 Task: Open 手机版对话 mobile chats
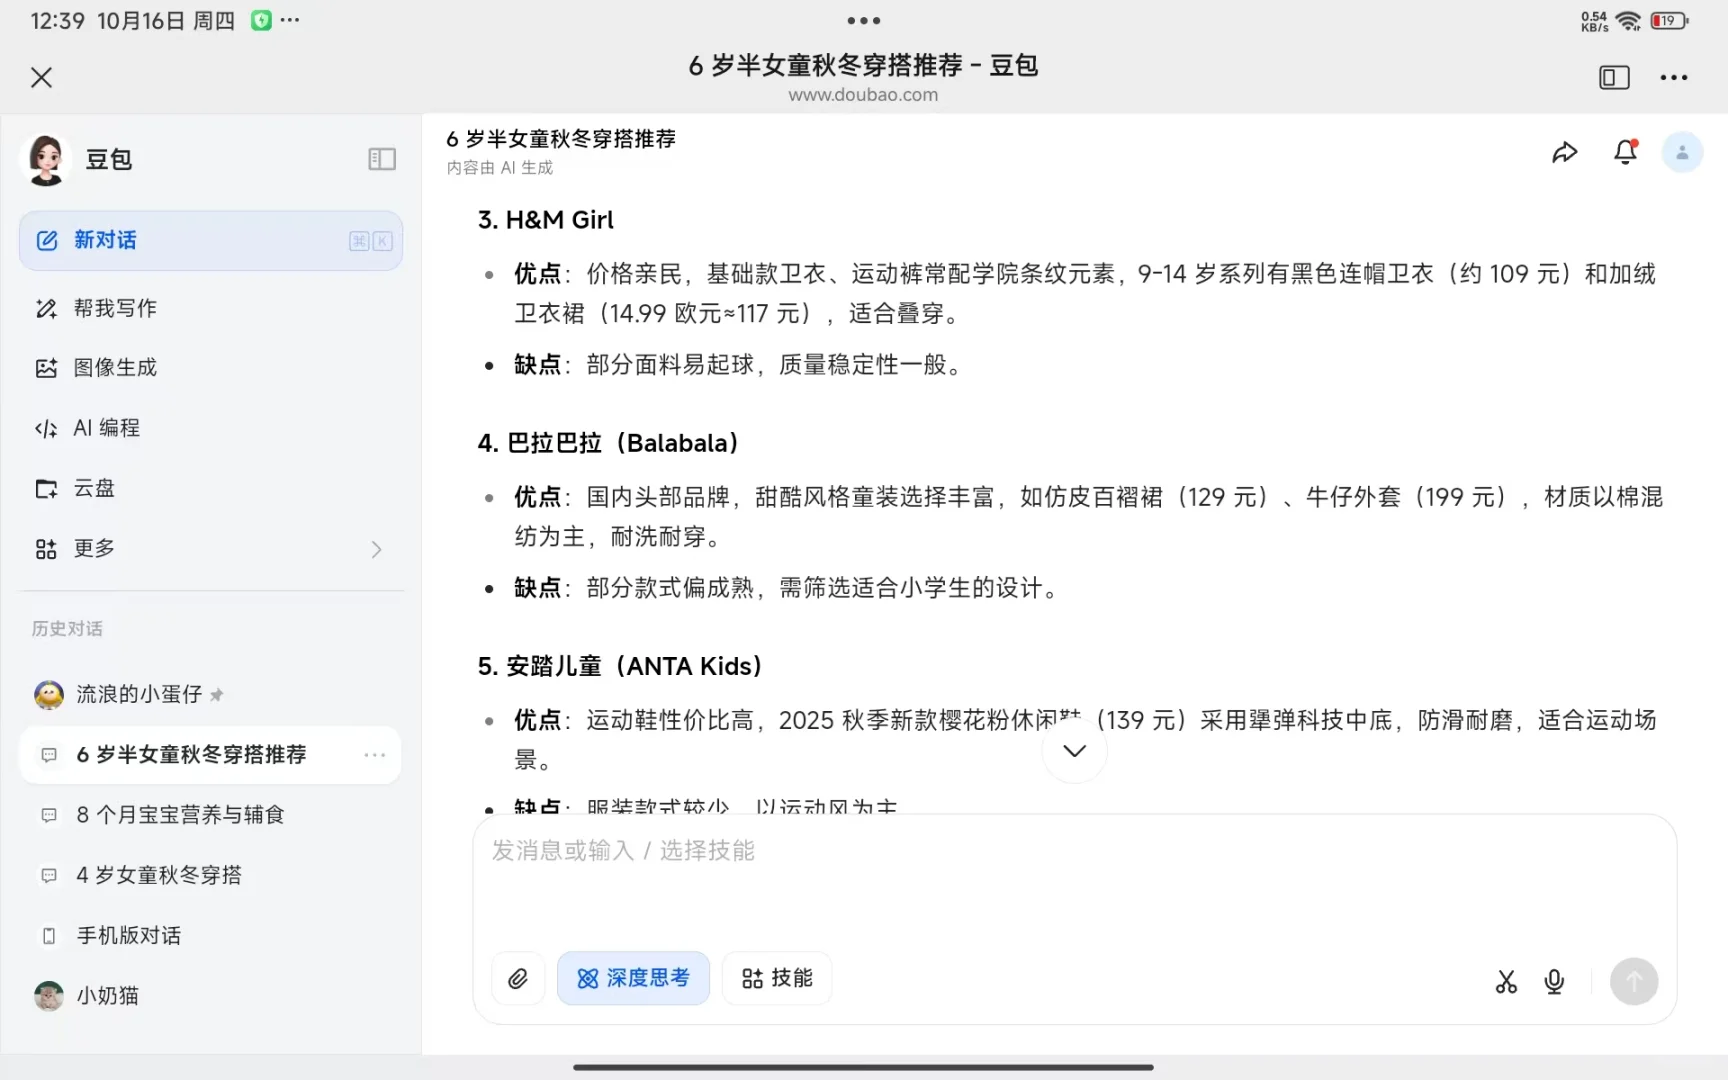coord(211,936)
